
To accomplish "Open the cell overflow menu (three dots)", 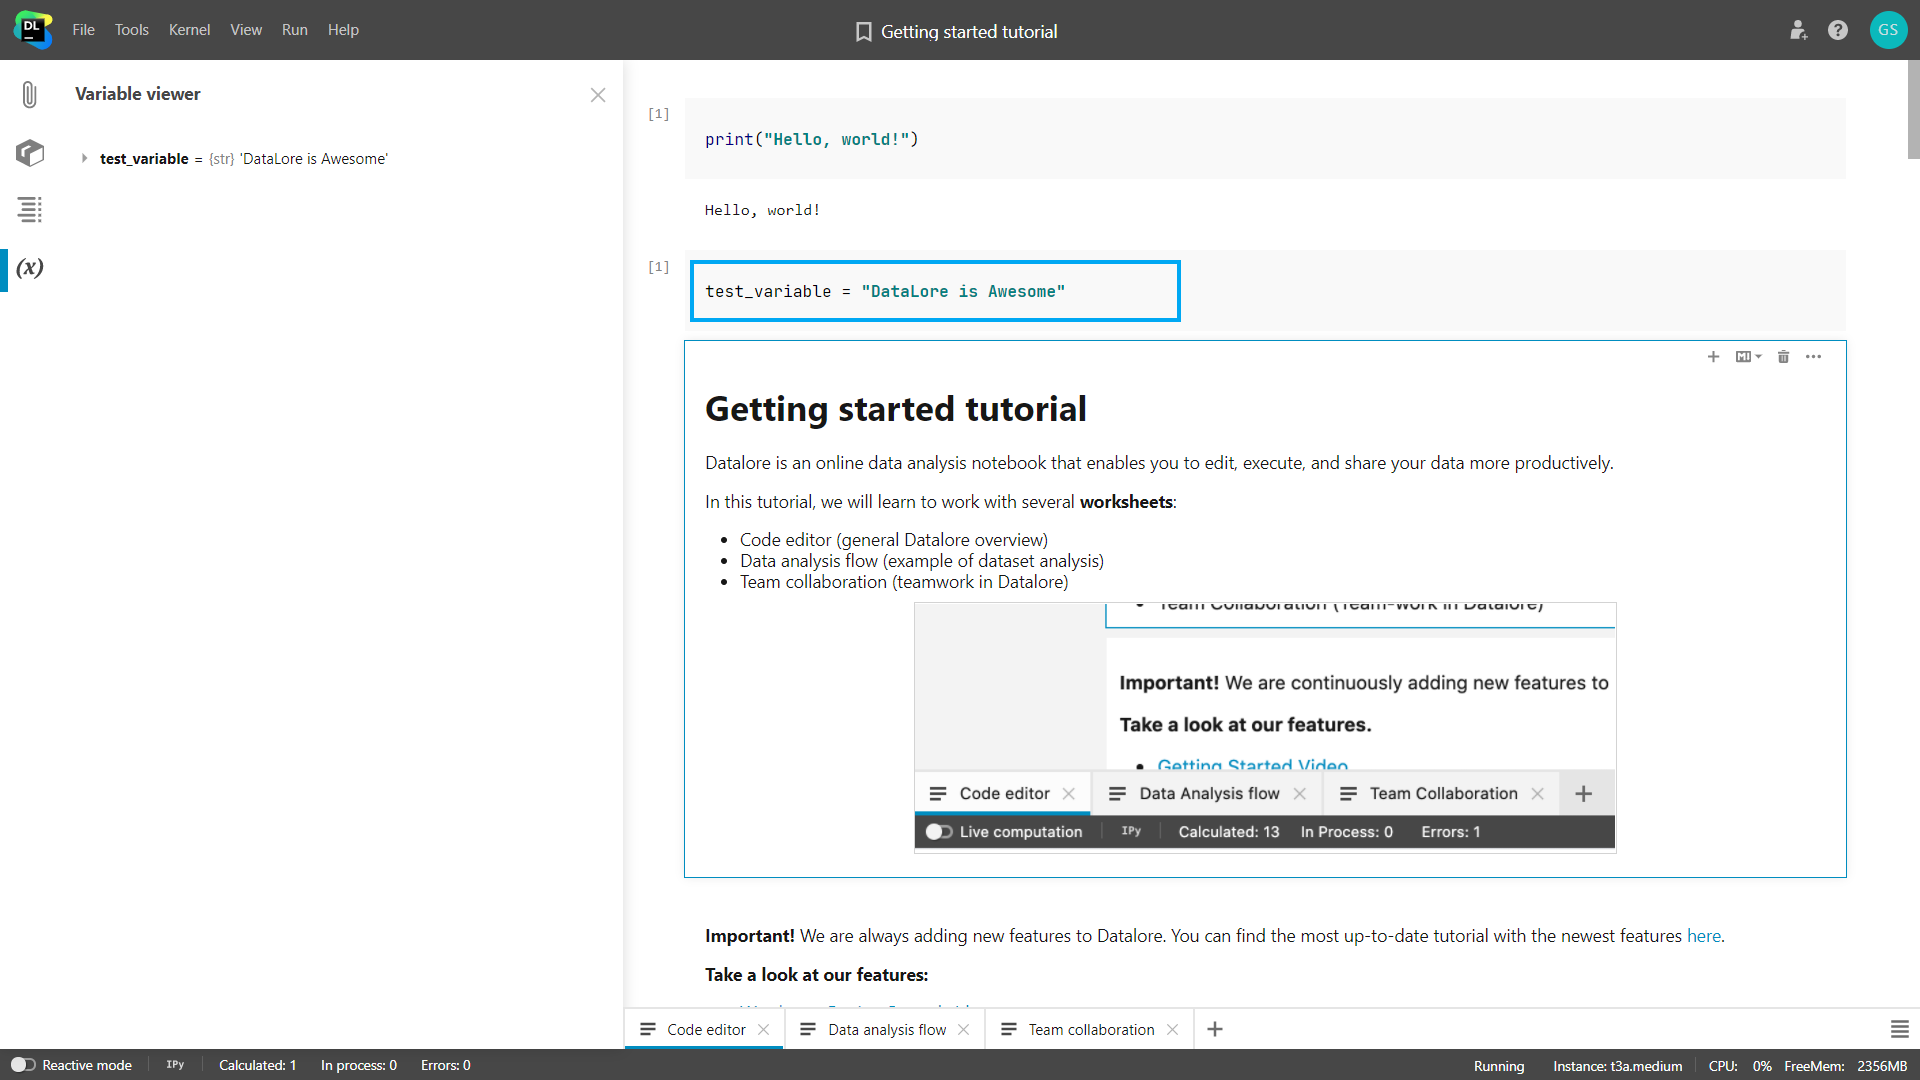I will click(x=1813, y=356).
